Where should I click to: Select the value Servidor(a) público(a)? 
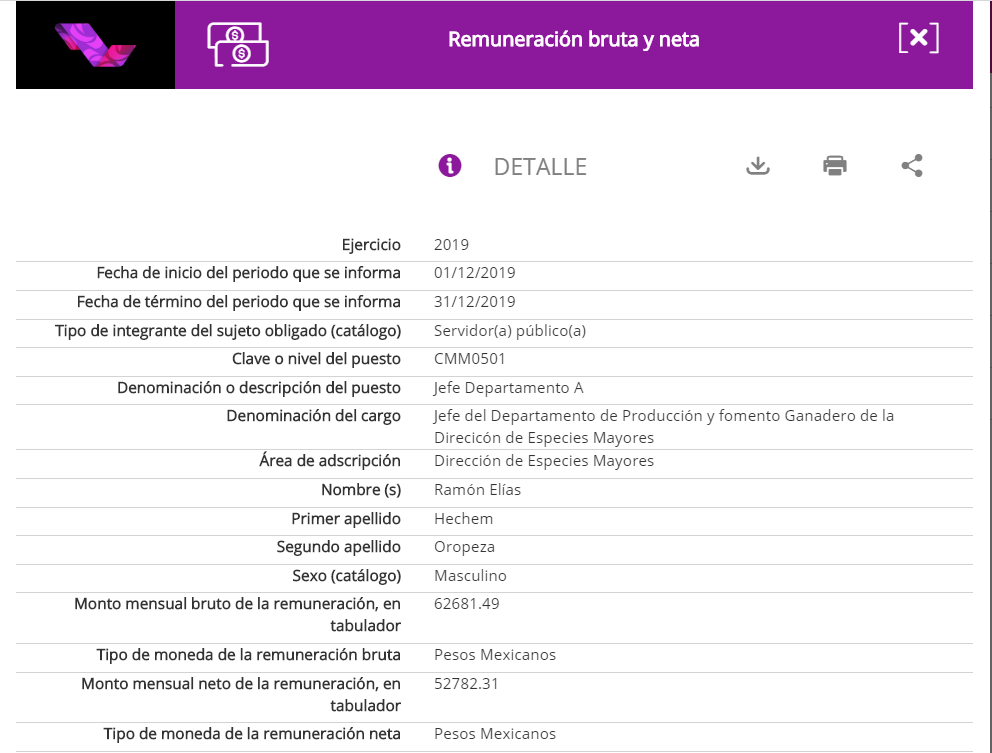tap(510, 331)
